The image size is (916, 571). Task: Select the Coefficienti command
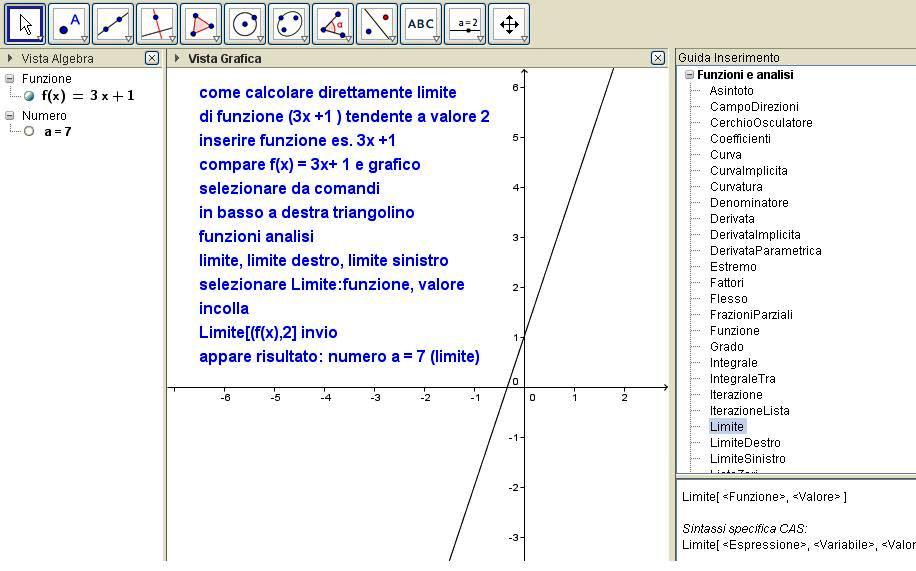click(x=740, y=139)
